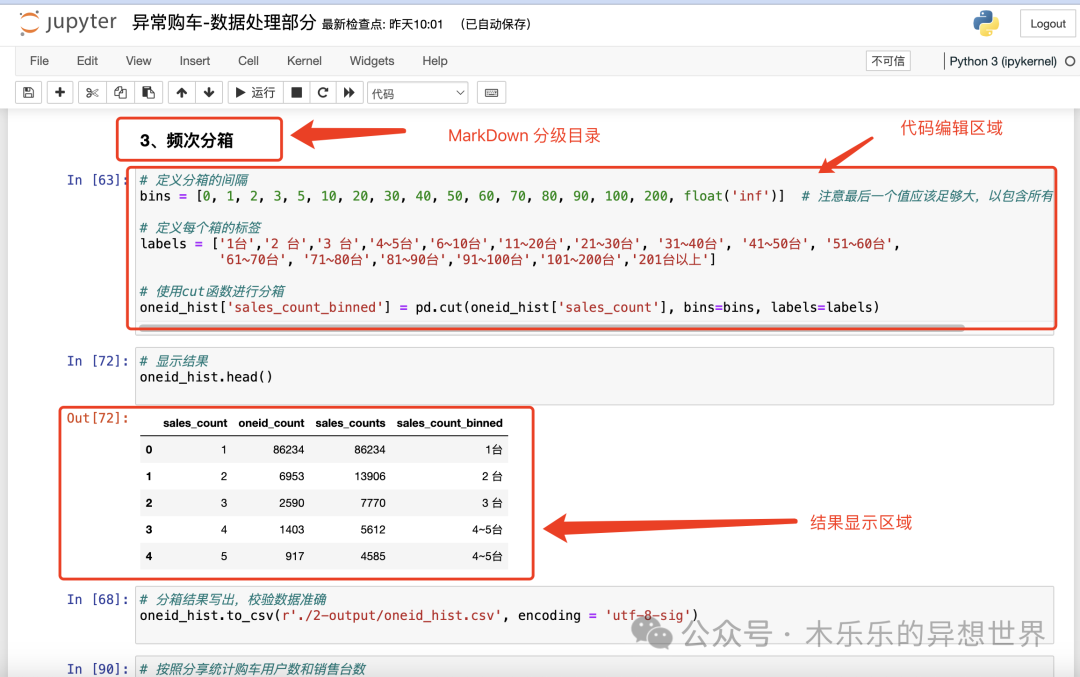Open the Help menu

435,61
